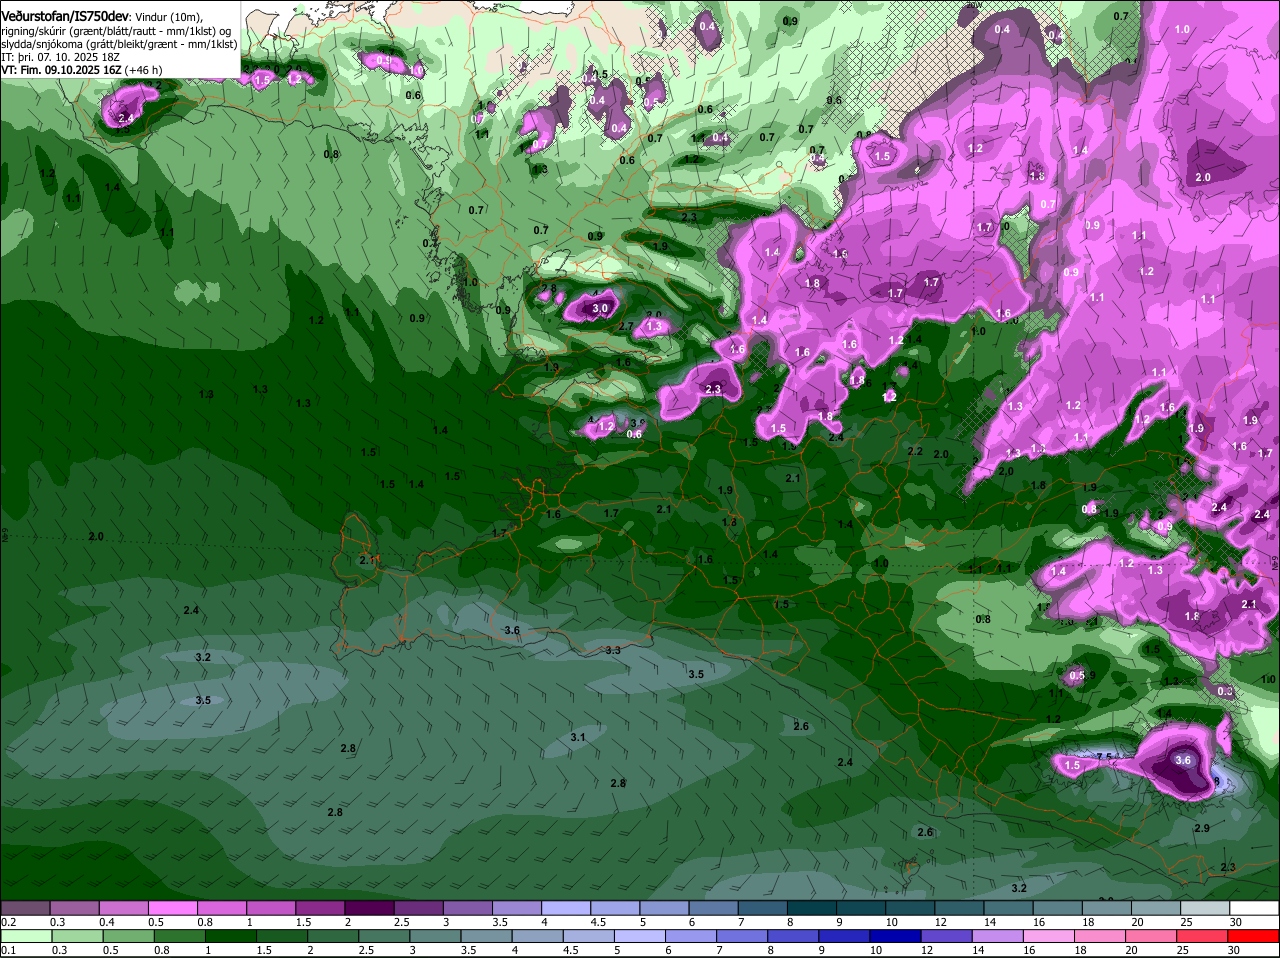Pick upper scale swatch between 10 and 12
This screenshot has height=958, width=1280.
coord(909,908)
